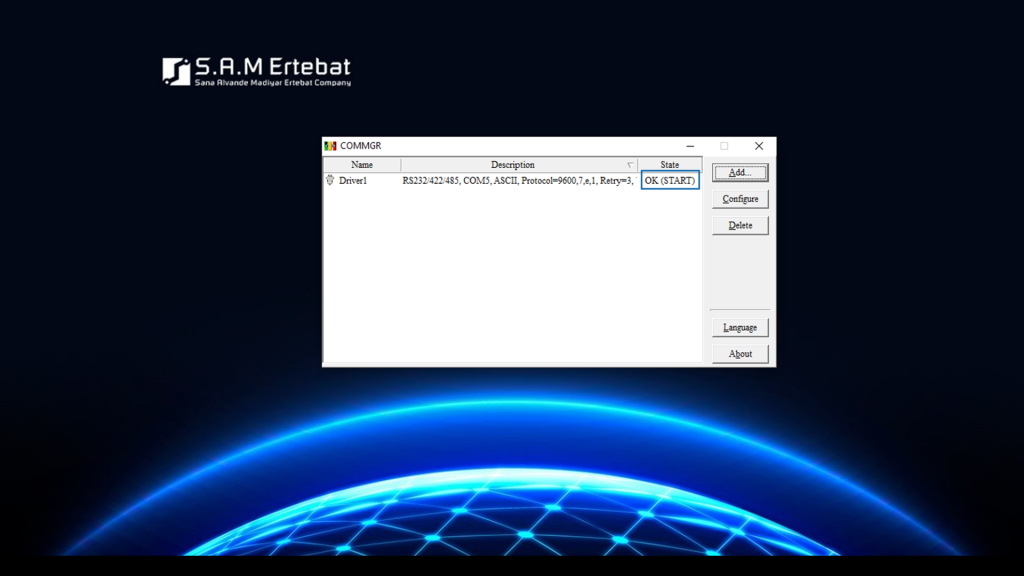Viewport: 1024px width, 576px height.
Task: Click the OK (START) state cell
Action: pos(670,180)
